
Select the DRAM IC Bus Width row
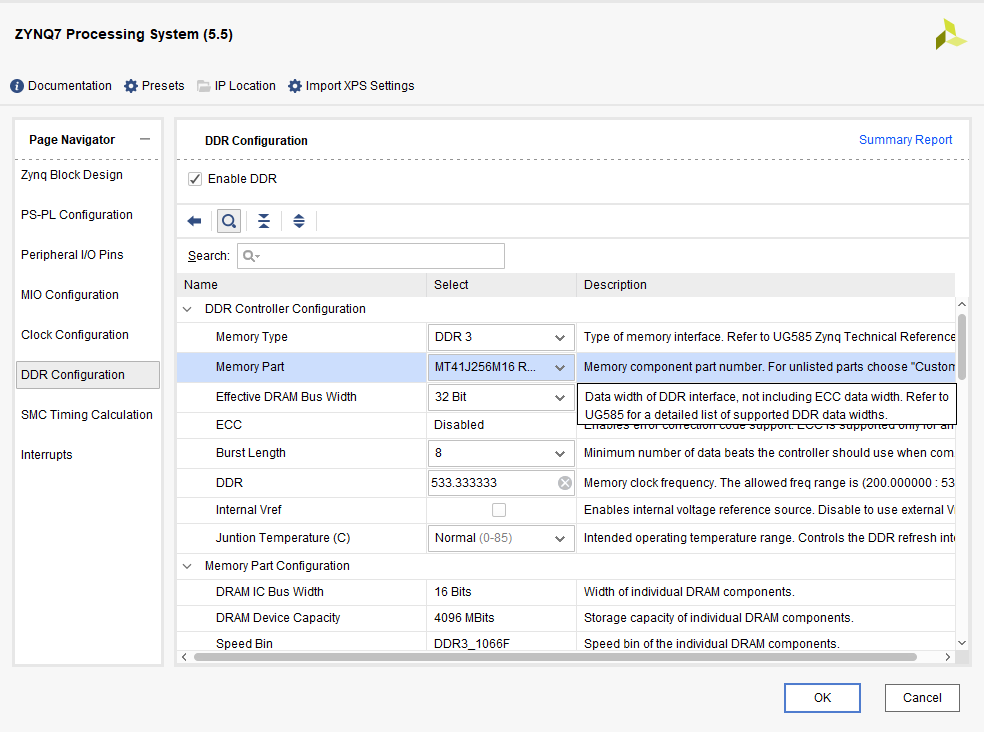click(269, 592)
